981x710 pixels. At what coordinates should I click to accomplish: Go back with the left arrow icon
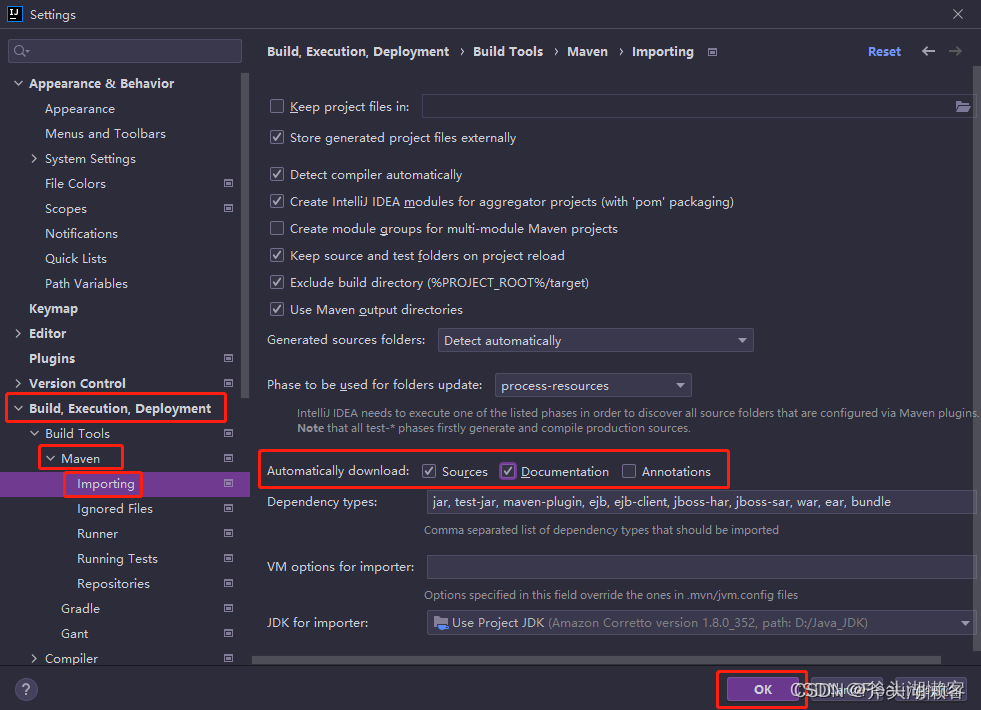point(928,51)
